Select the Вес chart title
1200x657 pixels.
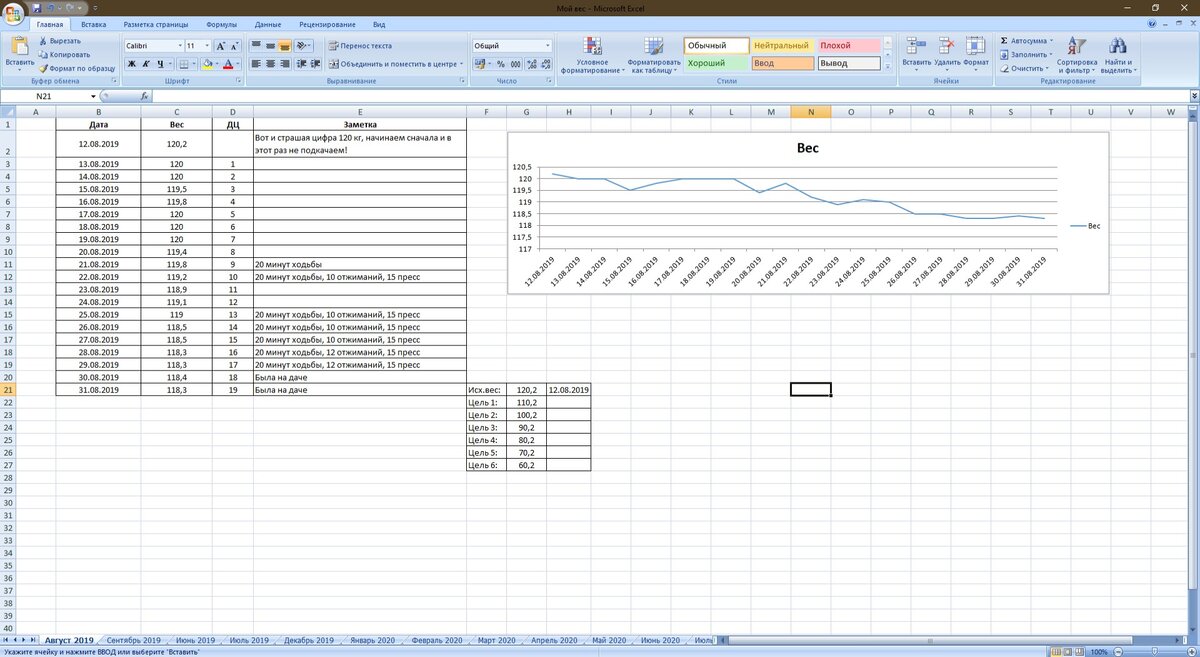point(808,148)
